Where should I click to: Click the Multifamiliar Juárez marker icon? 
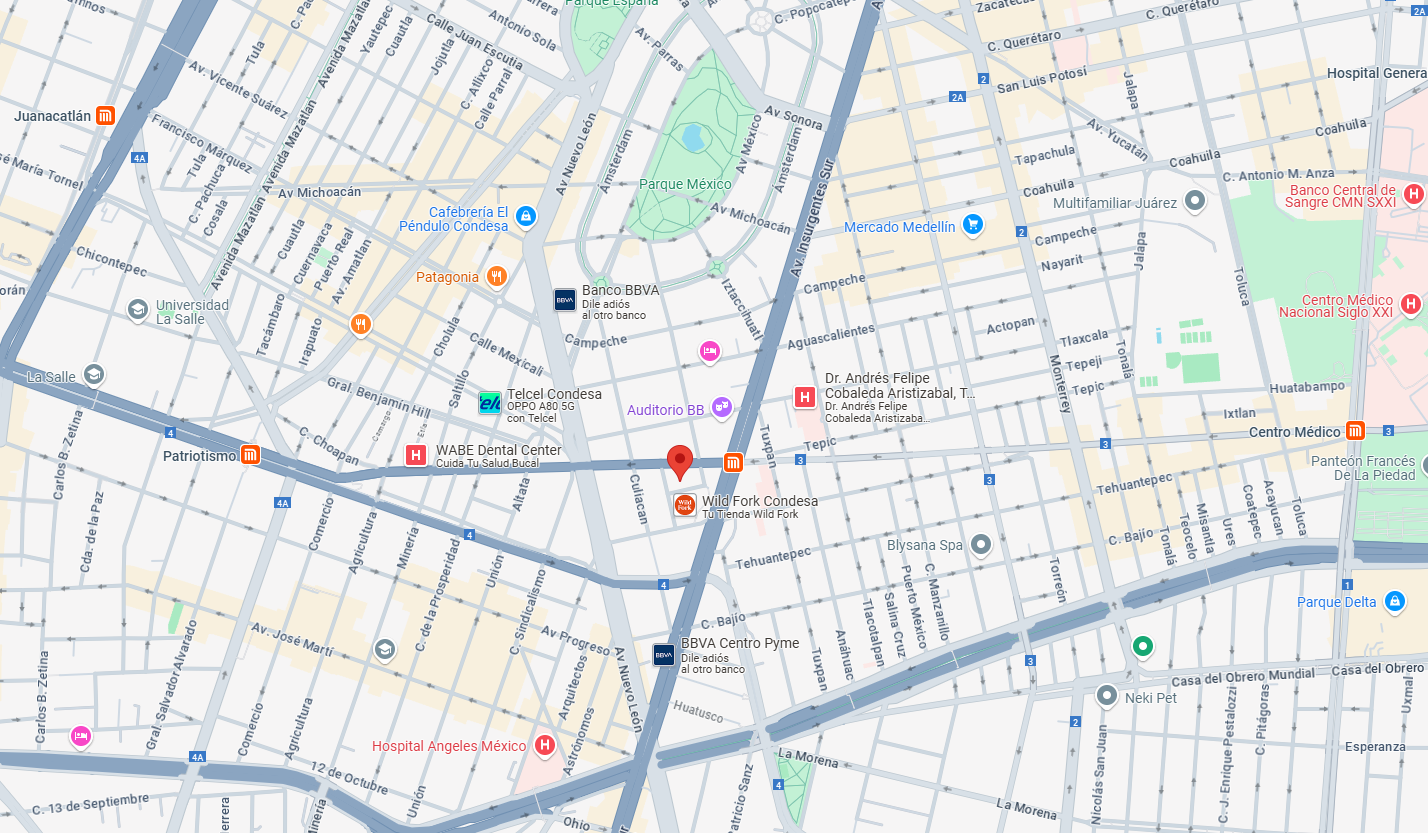[x=1194, y=201]
